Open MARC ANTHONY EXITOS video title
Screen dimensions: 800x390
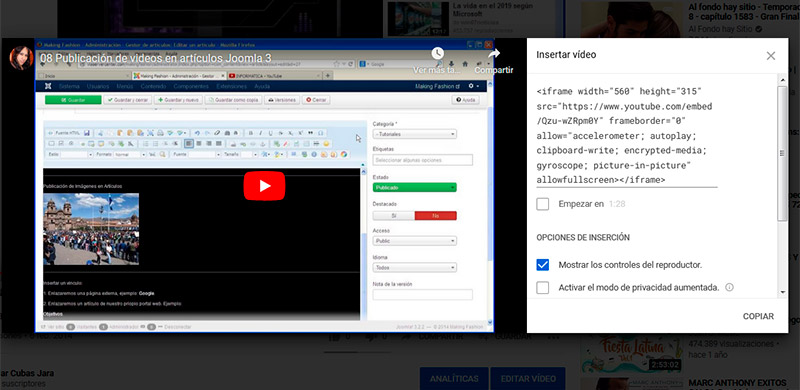(x=738, y=382)
